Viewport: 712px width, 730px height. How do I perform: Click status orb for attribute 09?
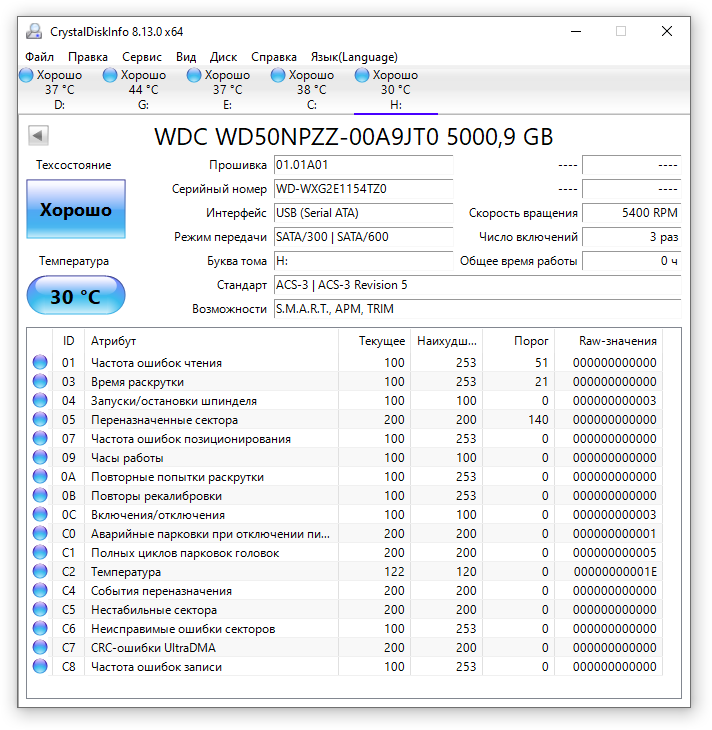(x=40, y=457)
